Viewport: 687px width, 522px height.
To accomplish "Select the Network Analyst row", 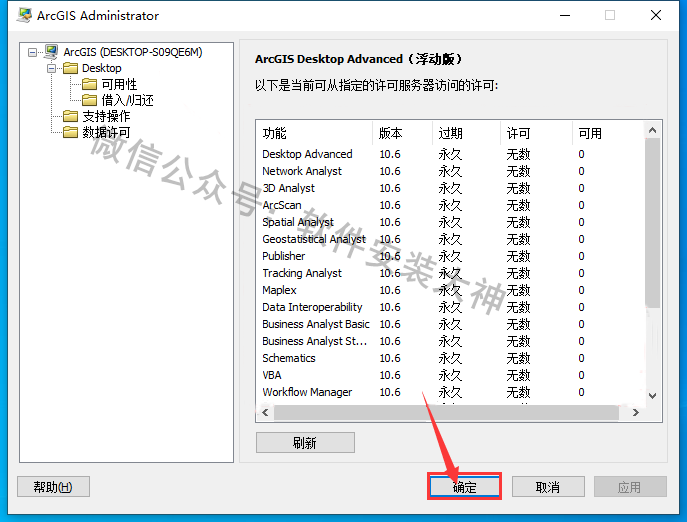I will point(450,171).
